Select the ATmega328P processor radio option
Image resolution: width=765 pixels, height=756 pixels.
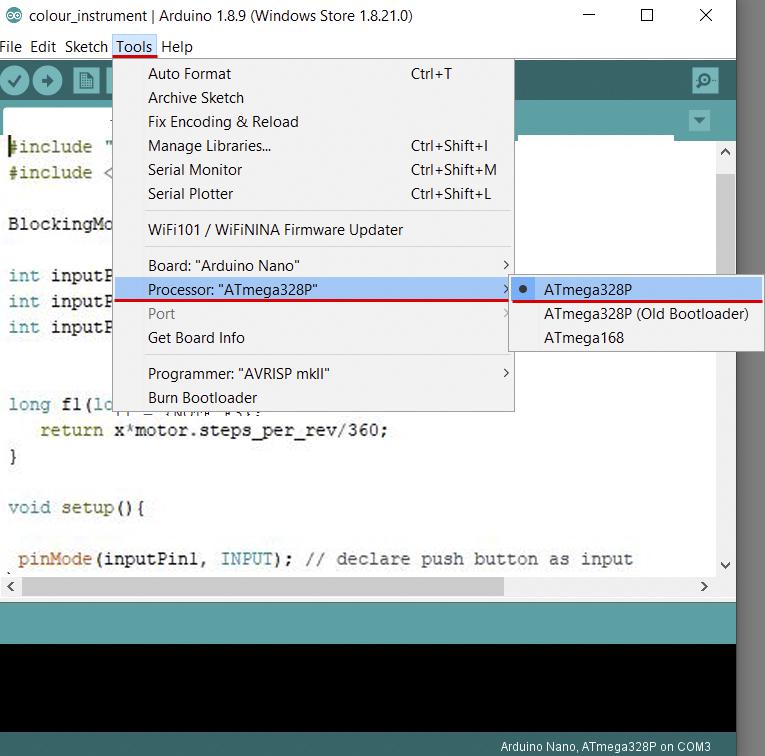[636, 290]
